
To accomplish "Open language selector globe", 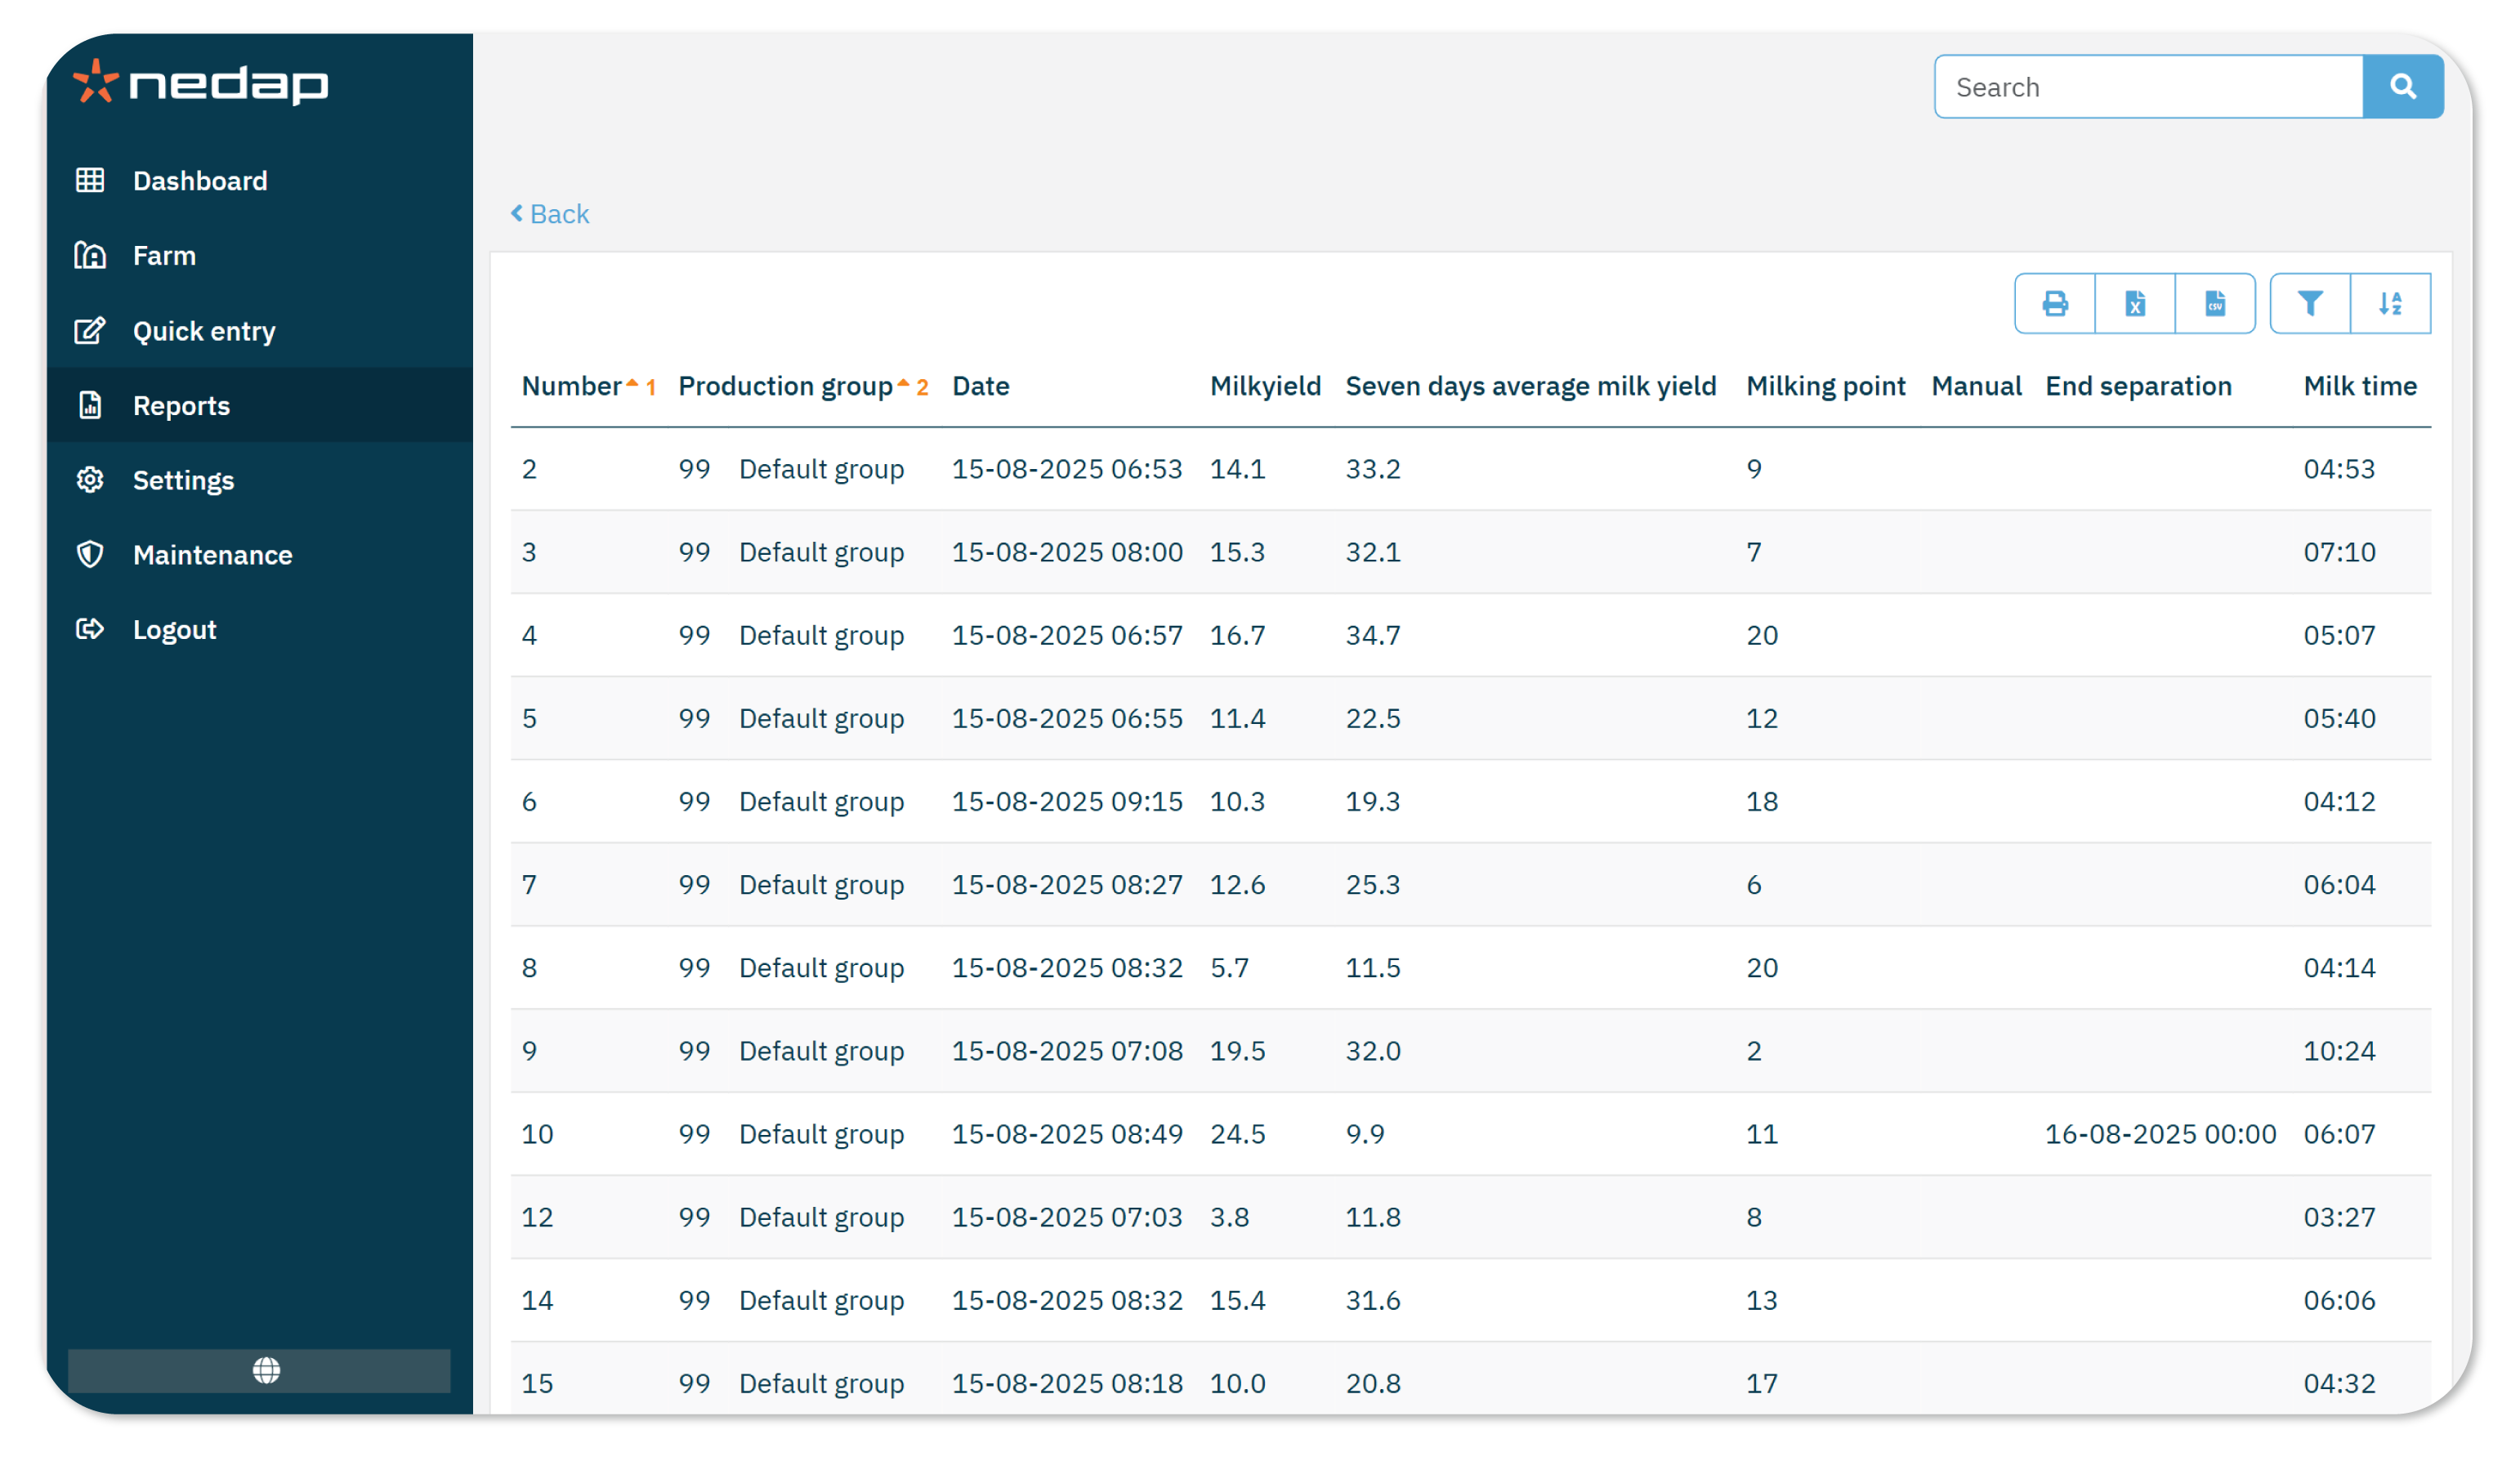I will pos(266,1371).
